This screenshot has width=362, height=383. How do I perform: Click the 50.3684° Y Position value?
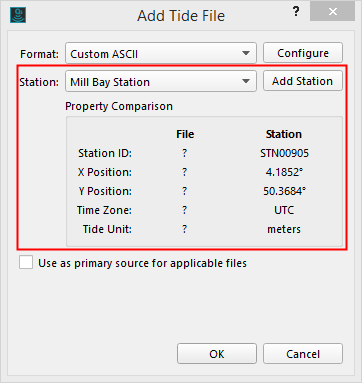click(x=284, y=191)
